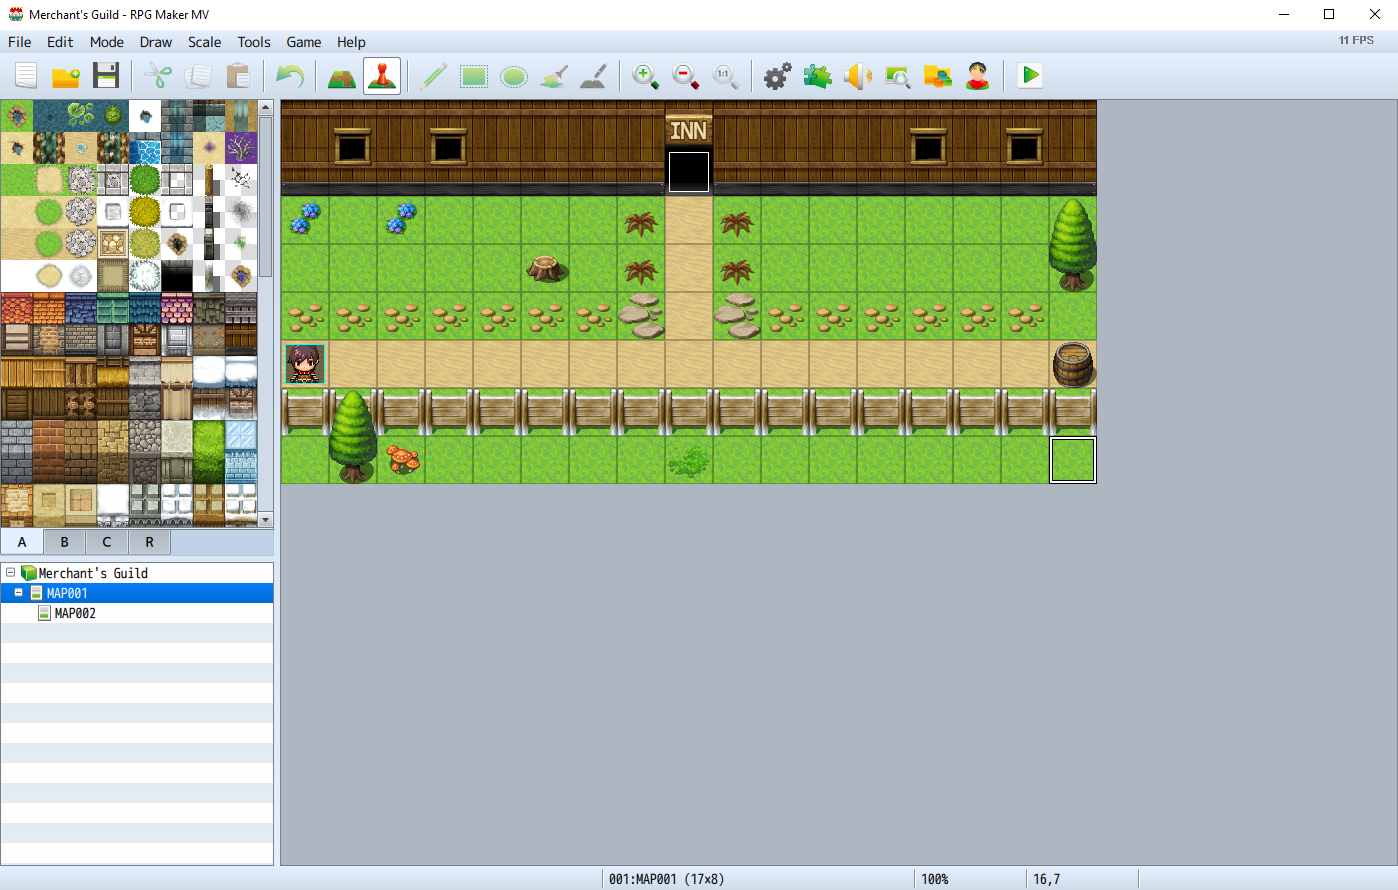Open the Character Generator icon

[x=977, y=76]
